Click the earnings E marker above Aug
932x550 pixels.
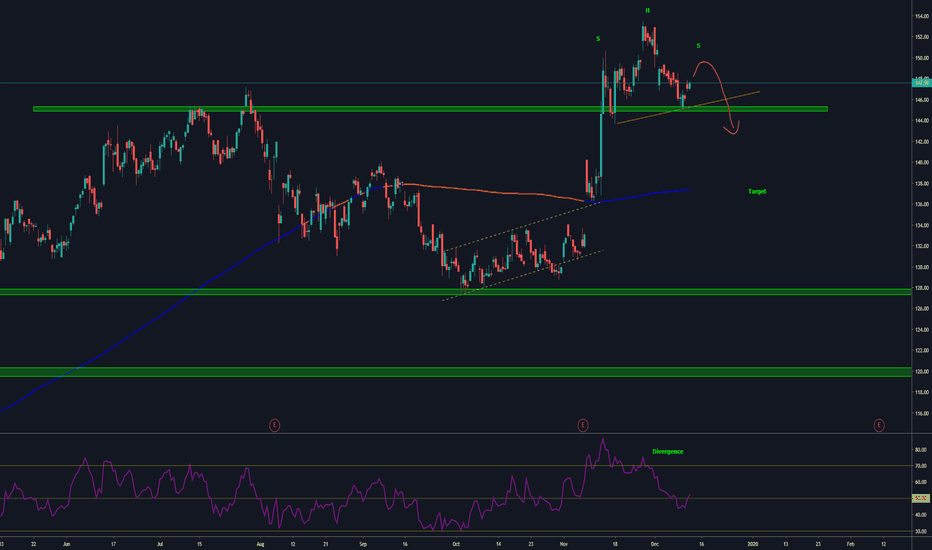pos(274,425)
